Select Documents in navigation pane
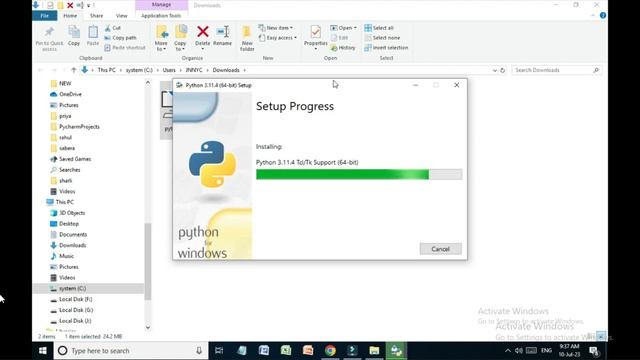The image size is (640, 360). tap(73, 235)
